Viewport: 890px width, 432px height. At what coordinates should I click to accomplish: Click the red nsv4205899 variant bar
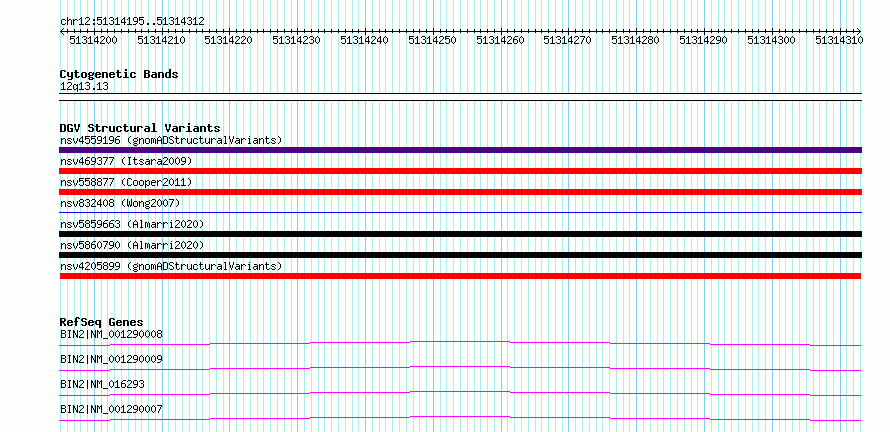pyautogui.click(x=460, y=276)
